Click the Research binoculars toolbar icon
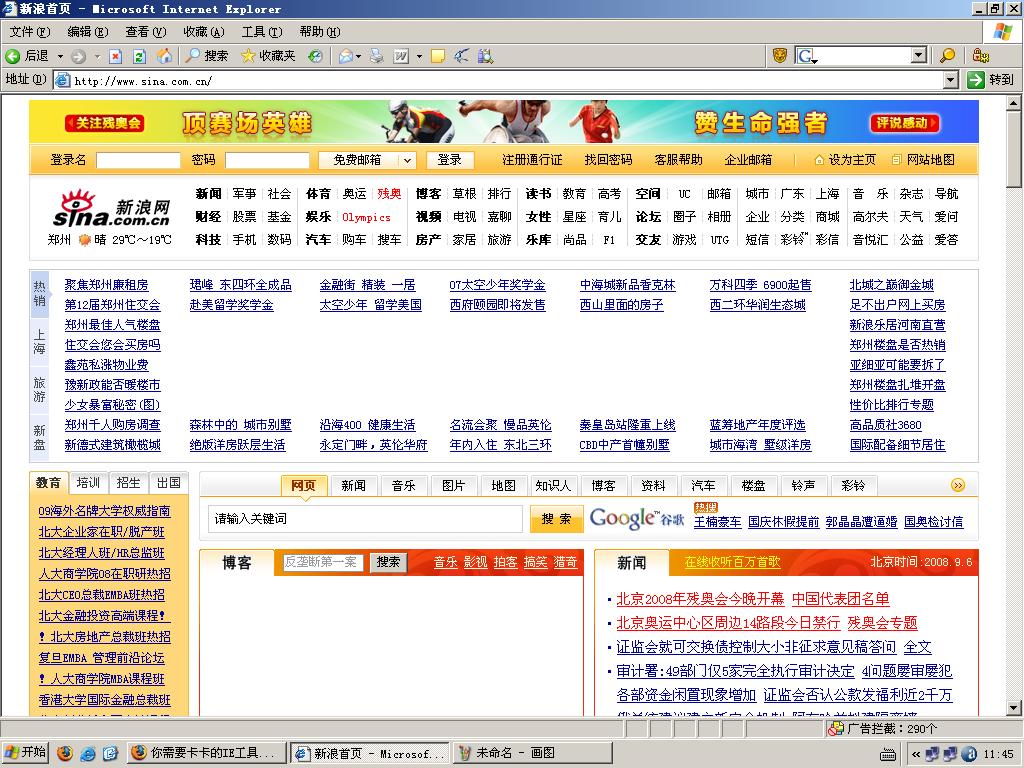 [x=485, y=56]
